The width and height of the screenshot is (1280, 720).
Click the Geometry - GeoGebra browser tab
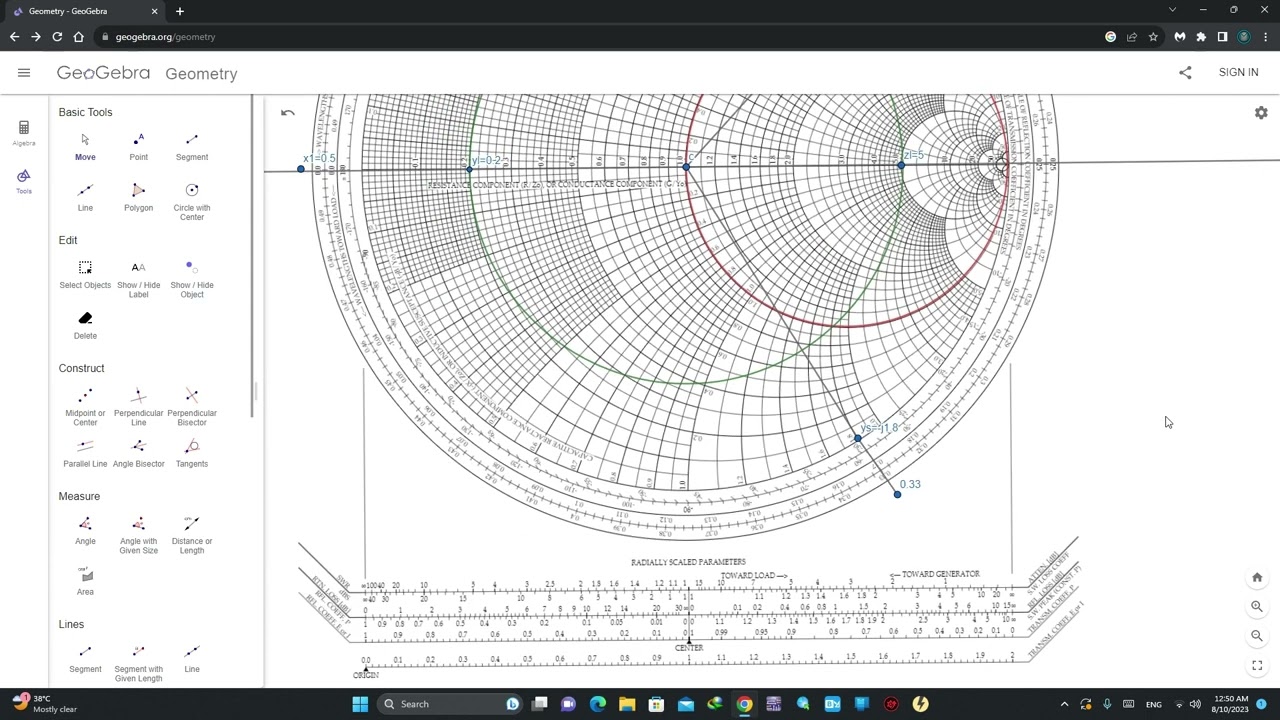tap(84, 11)
